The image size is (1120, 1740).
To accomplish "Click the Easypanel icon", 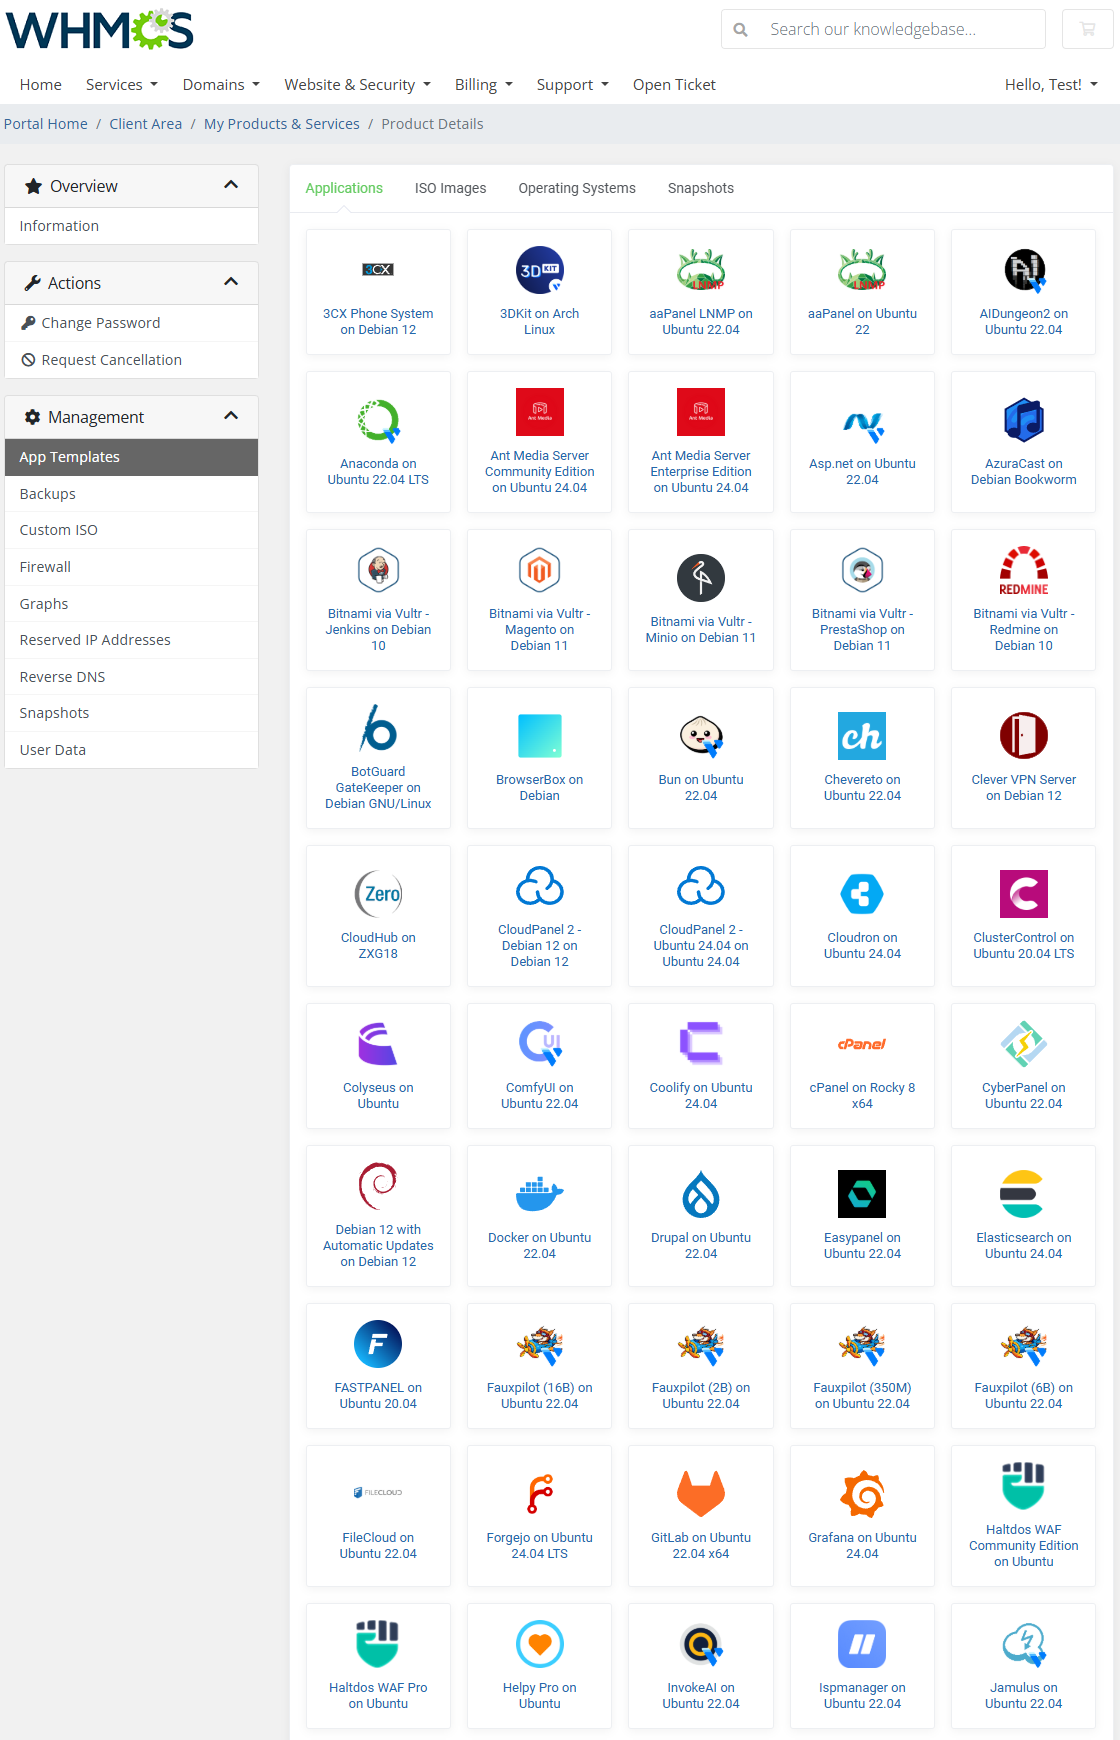I will click(862, 1194).
